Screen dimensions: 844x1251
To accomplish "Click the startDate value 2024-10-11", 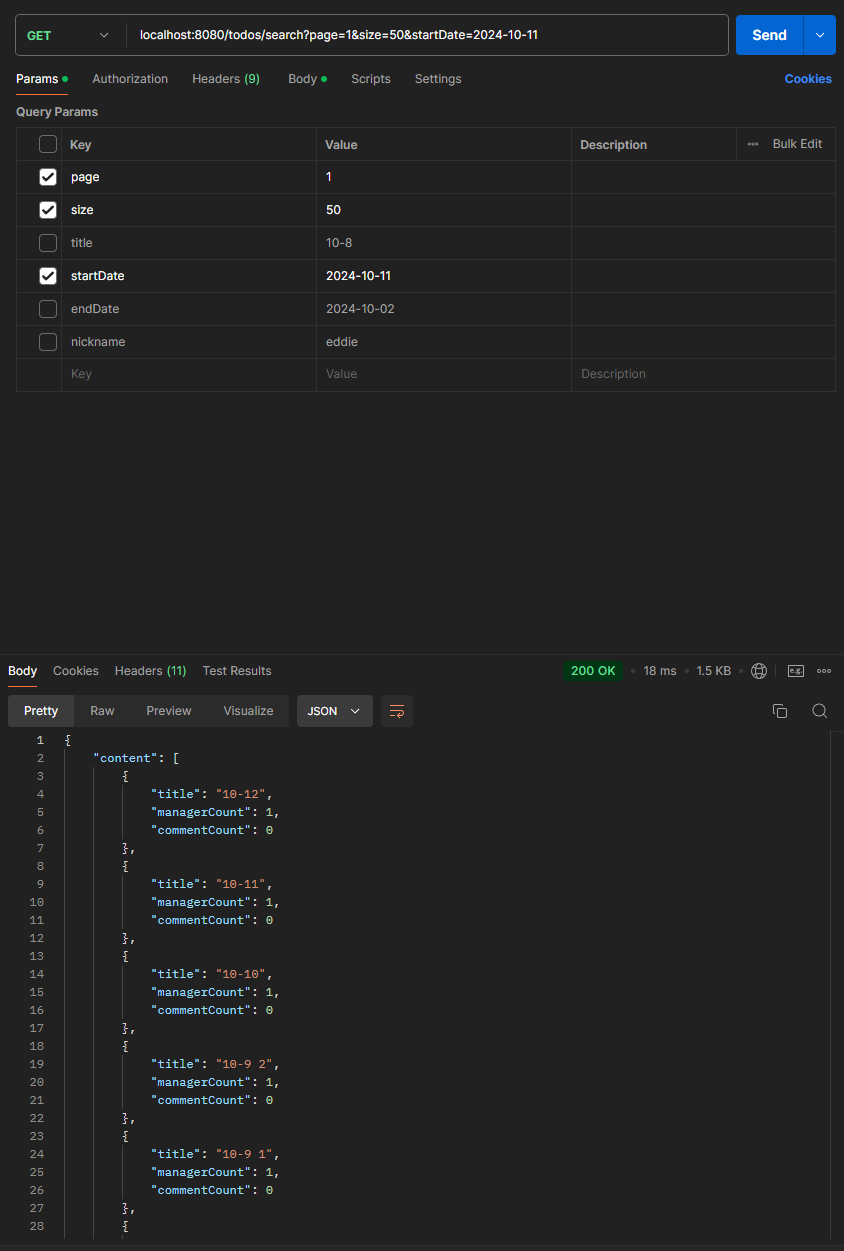I will pos(444,276).
